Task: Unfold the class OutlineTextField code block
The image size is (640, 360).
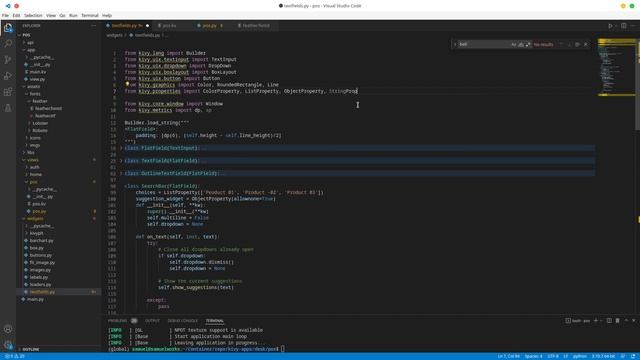Action: click(x=121, y=173)
